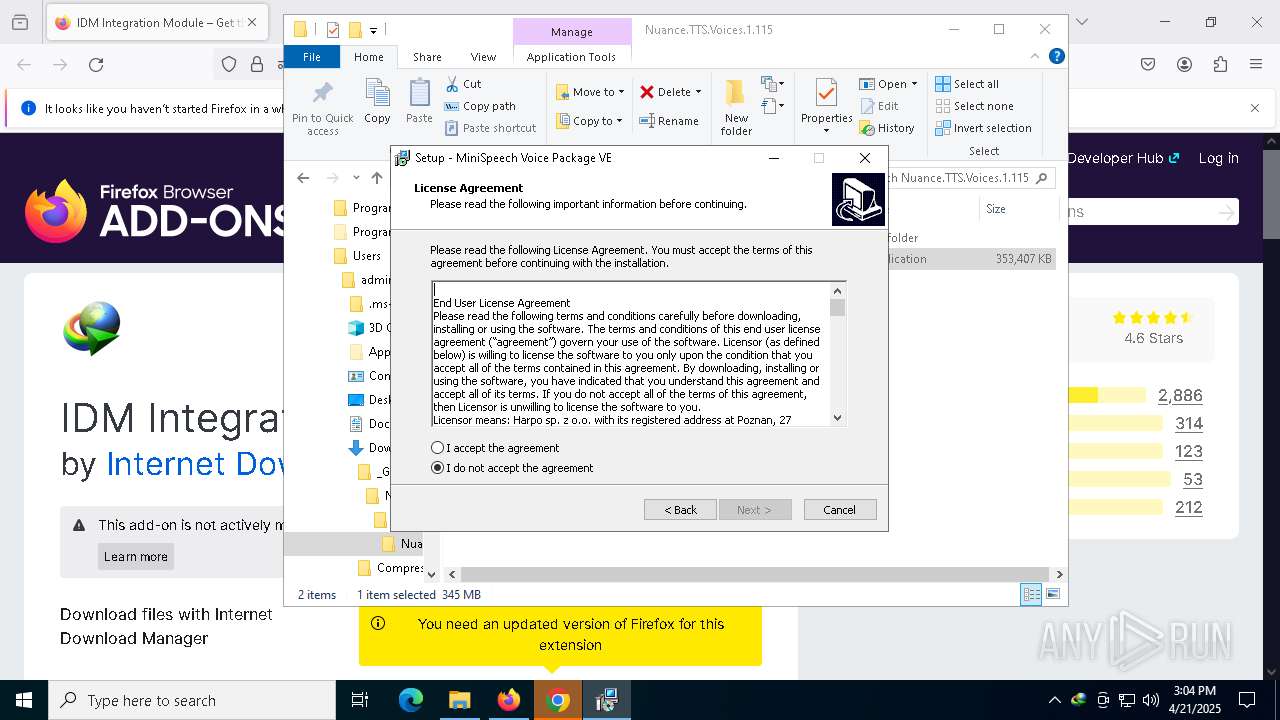Screen dimensions: 1280x720
Task: Open Windows Start menu
Action: click(24, 700)
